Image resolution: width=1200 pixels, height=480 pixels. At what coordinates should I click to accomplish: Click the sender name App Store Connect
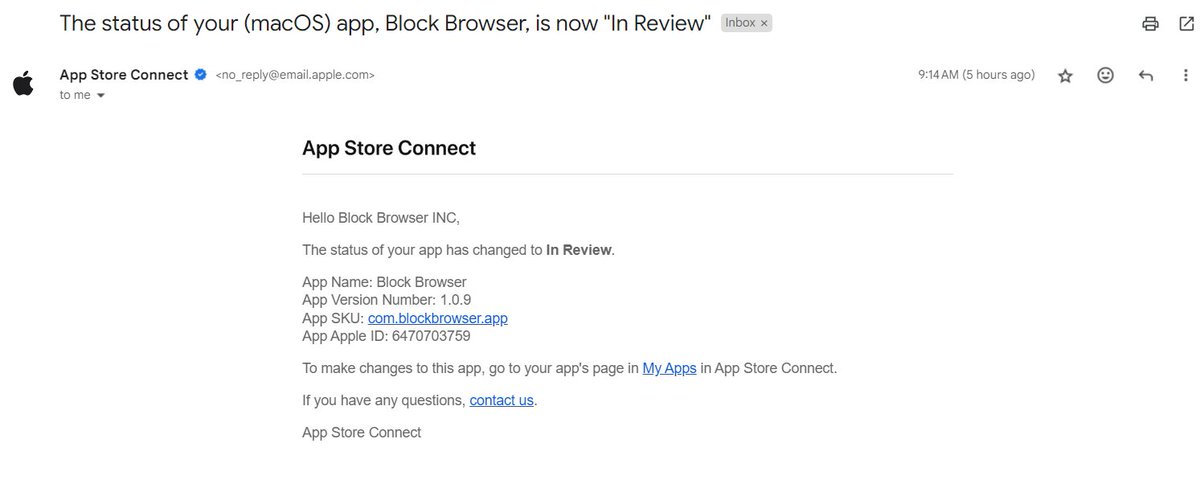[x=124, y=75]
